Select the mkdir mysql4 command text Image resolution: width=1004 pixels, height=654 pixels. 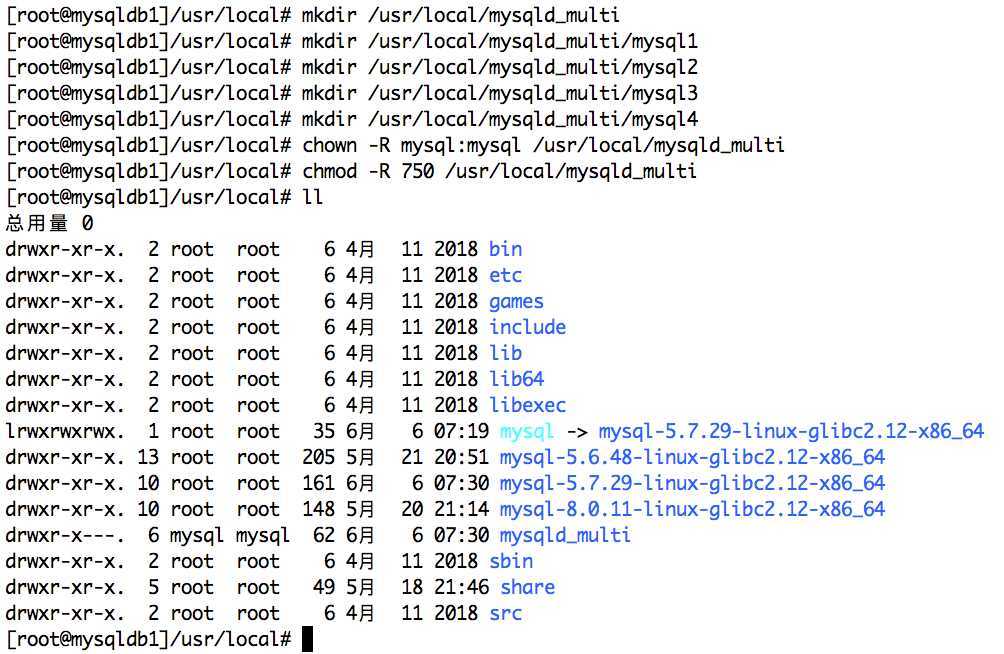pyautogui.click(x=500, y=119)
